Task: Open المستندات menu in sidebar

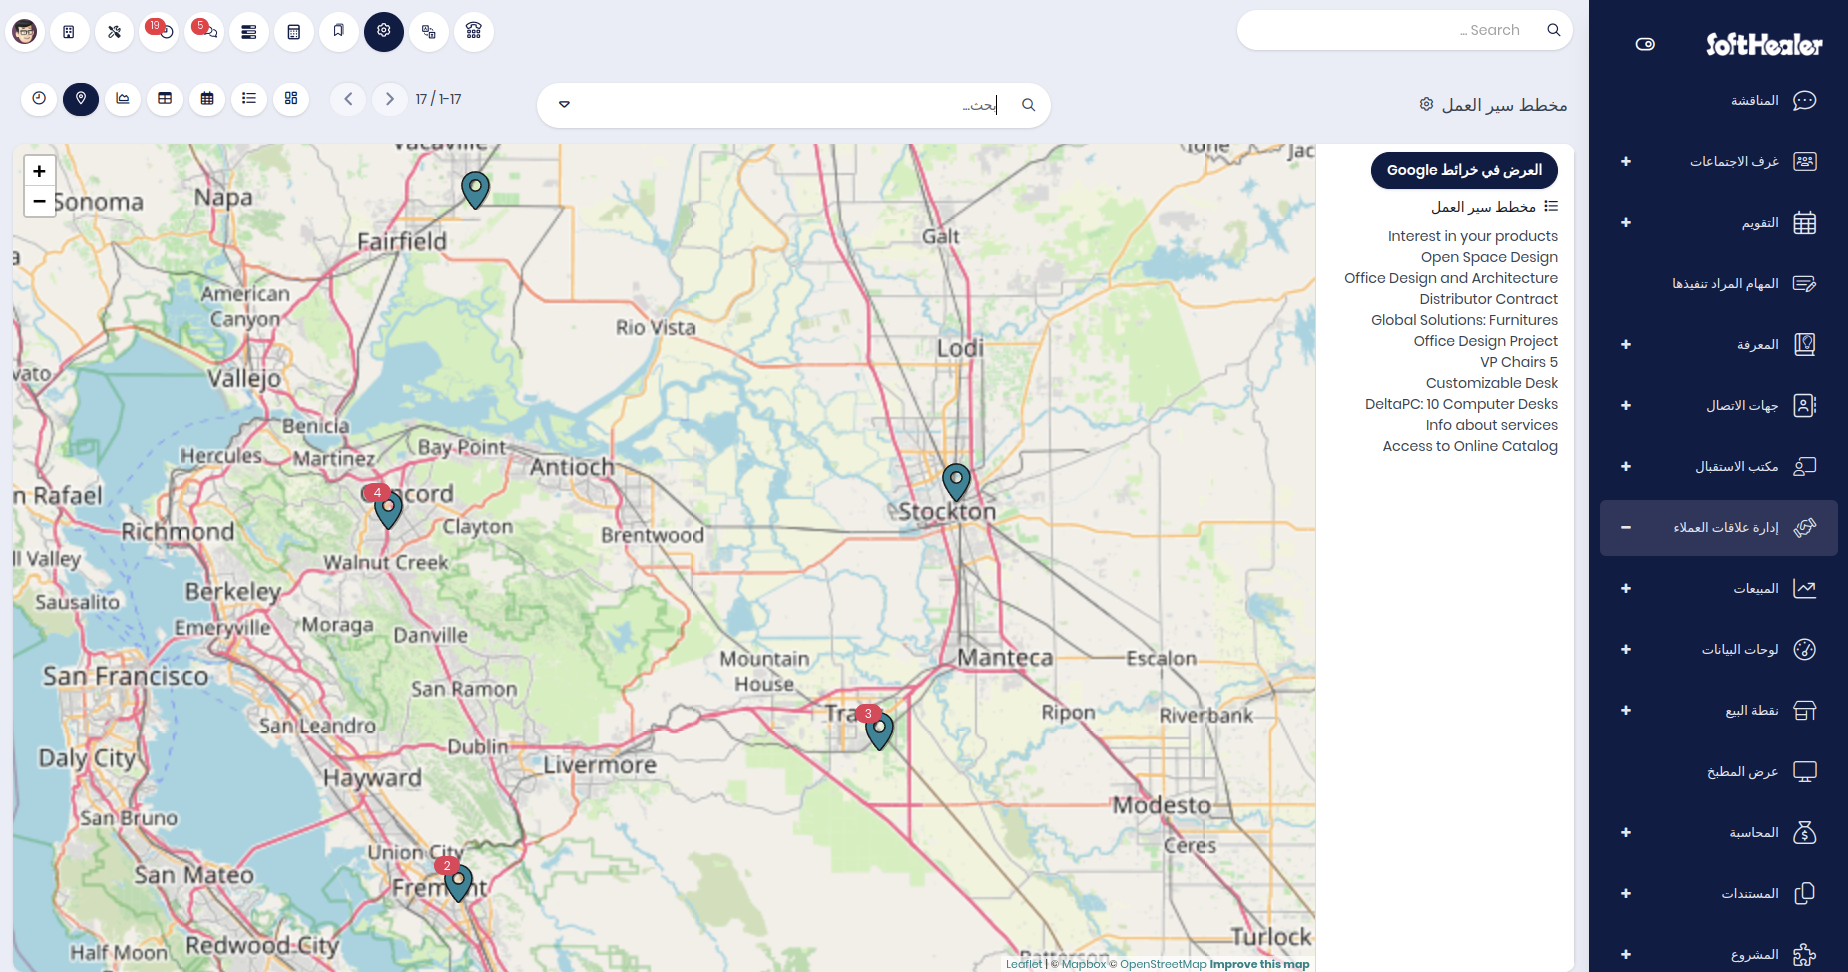Action: [1719, 893]
